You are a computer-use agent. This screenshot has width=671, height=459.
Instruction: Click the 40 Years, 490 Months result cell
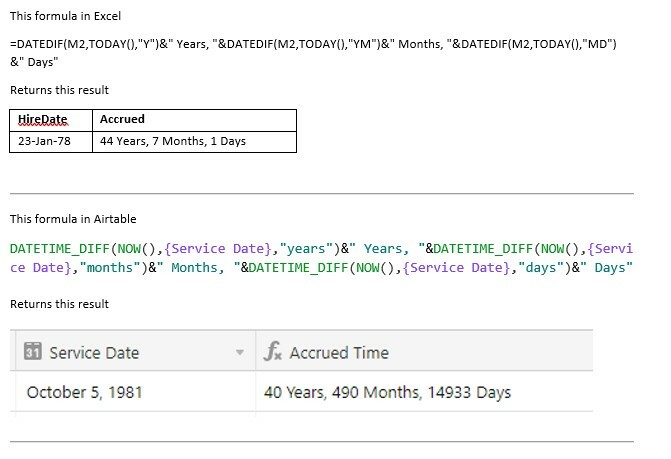pyautogui.click(x=424, y=392)
